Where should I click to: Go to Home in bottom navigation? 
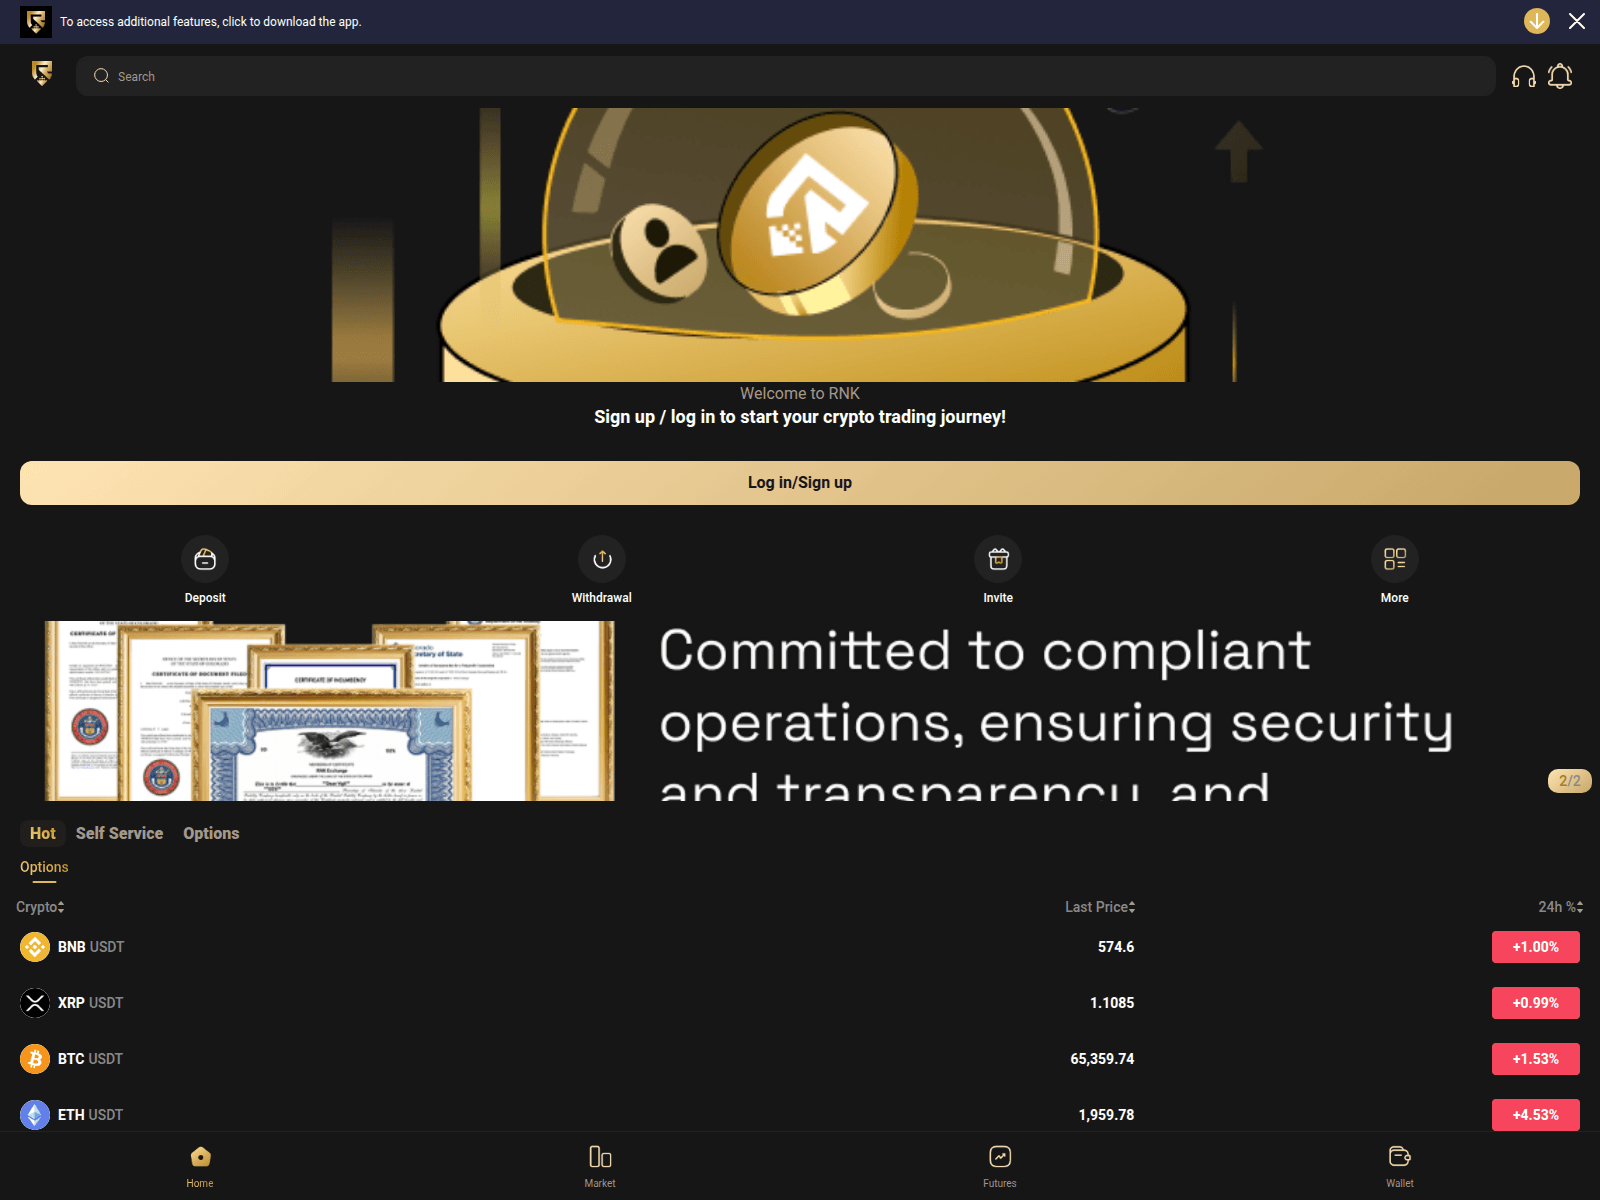[x=200, y=1167]
